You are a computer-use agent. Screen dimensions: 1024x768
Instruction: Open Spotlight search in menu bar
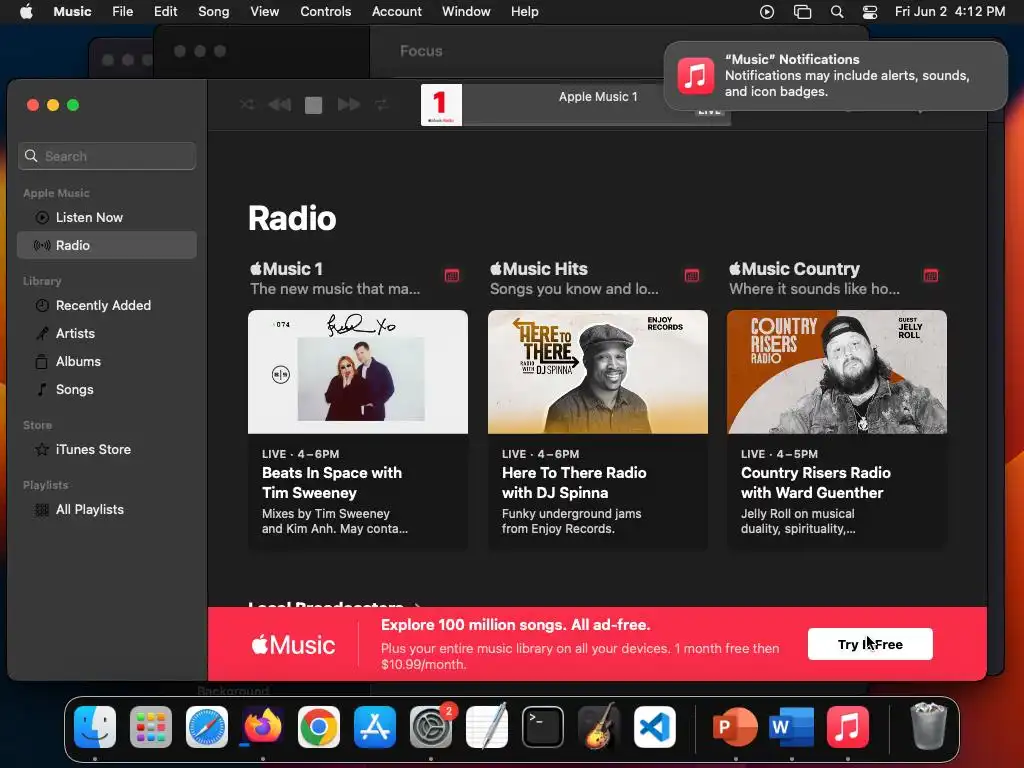click(x=837, y=12)
